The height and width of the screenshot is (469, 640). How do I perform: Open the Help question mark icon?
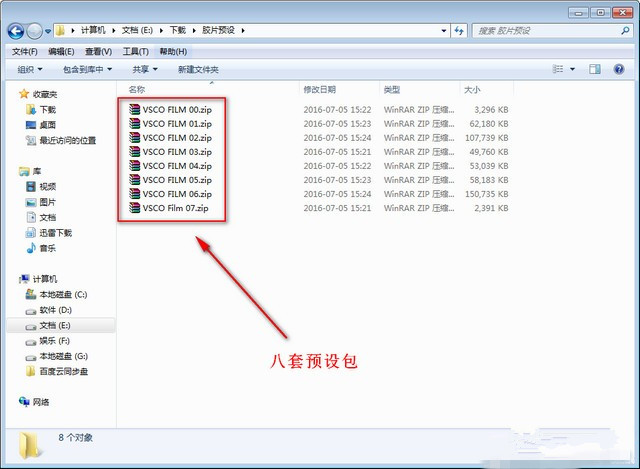[619, 69]
